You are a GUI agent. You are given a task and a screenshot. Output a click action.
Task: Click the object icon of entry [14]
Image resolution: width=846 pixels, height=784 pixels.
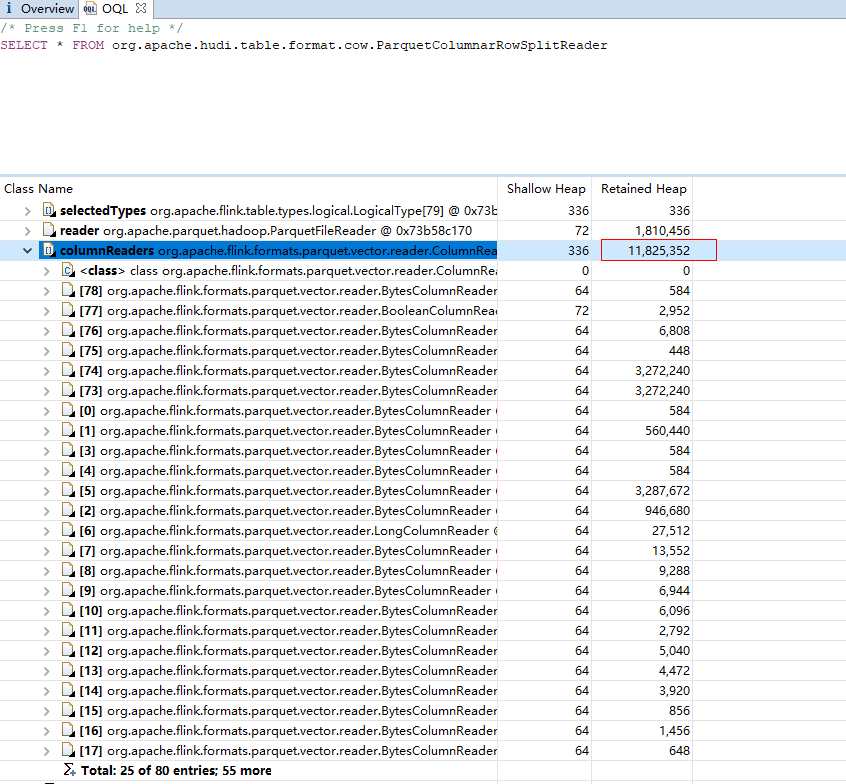pyautogui.click(x=68, y=690)
